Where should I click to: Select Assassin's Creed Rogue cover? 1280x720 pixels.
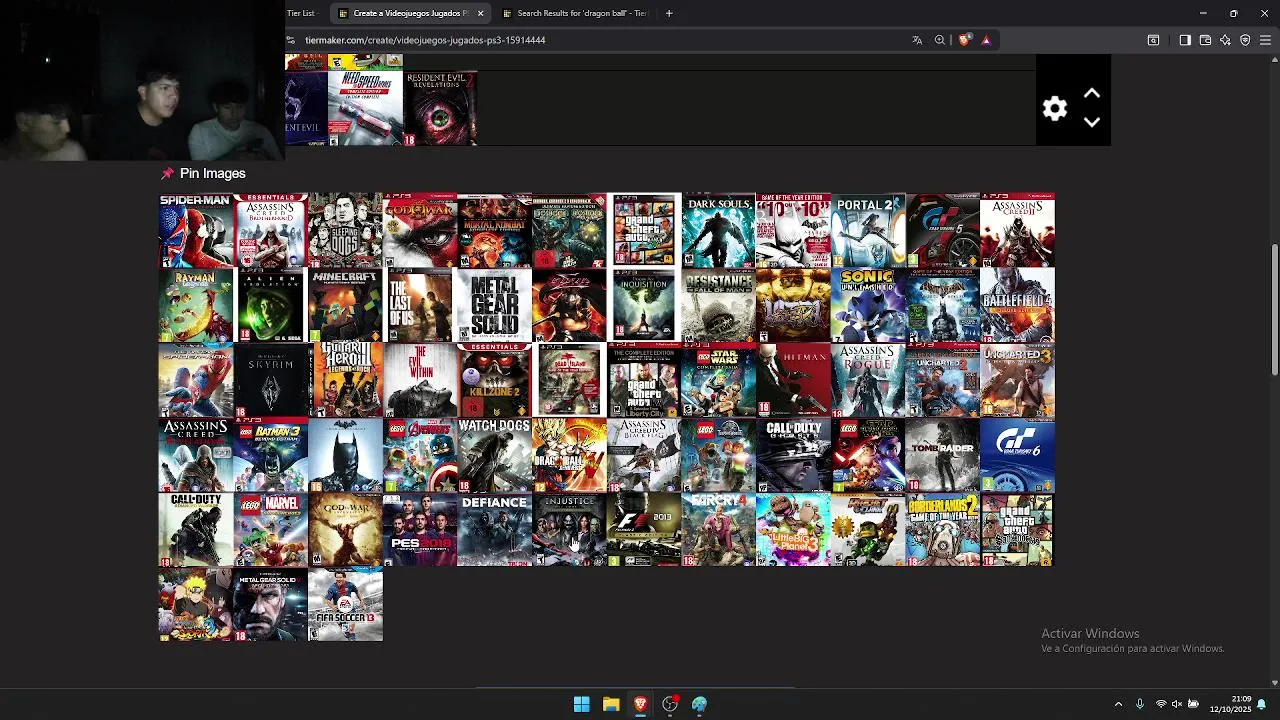coord(868,380)
